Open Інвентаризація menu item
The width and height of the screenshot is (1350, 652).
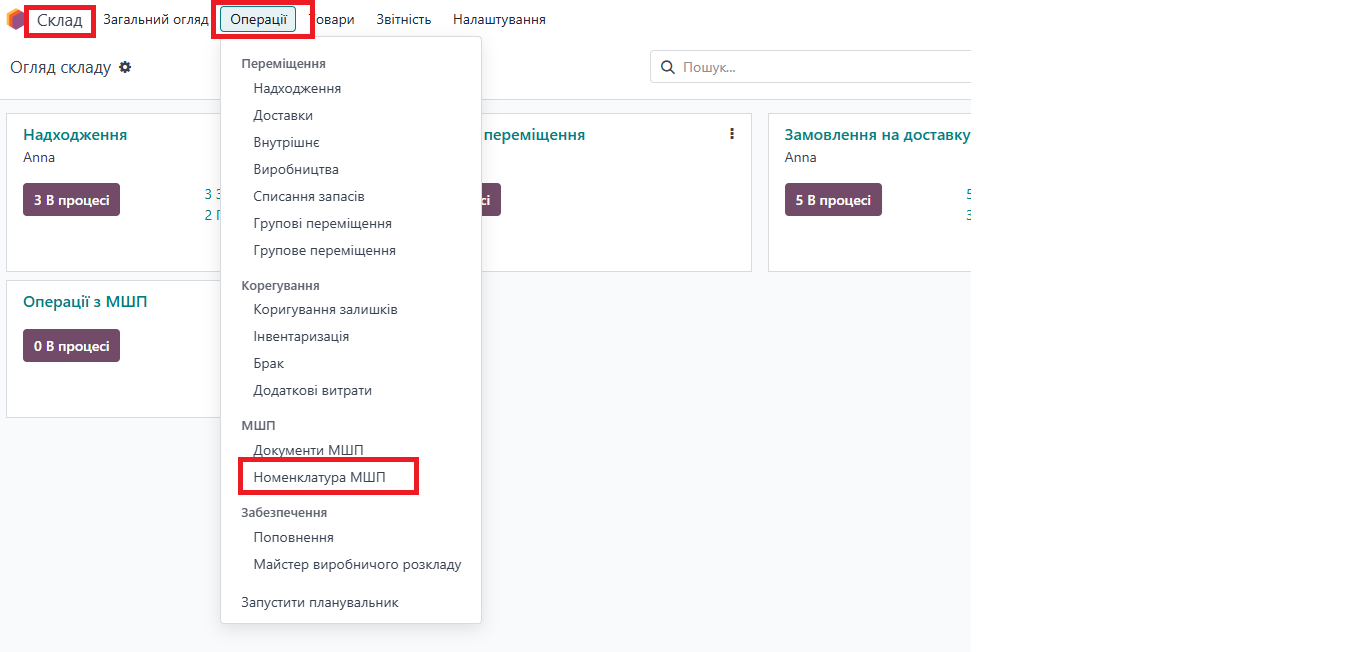[x=301, y=337]
